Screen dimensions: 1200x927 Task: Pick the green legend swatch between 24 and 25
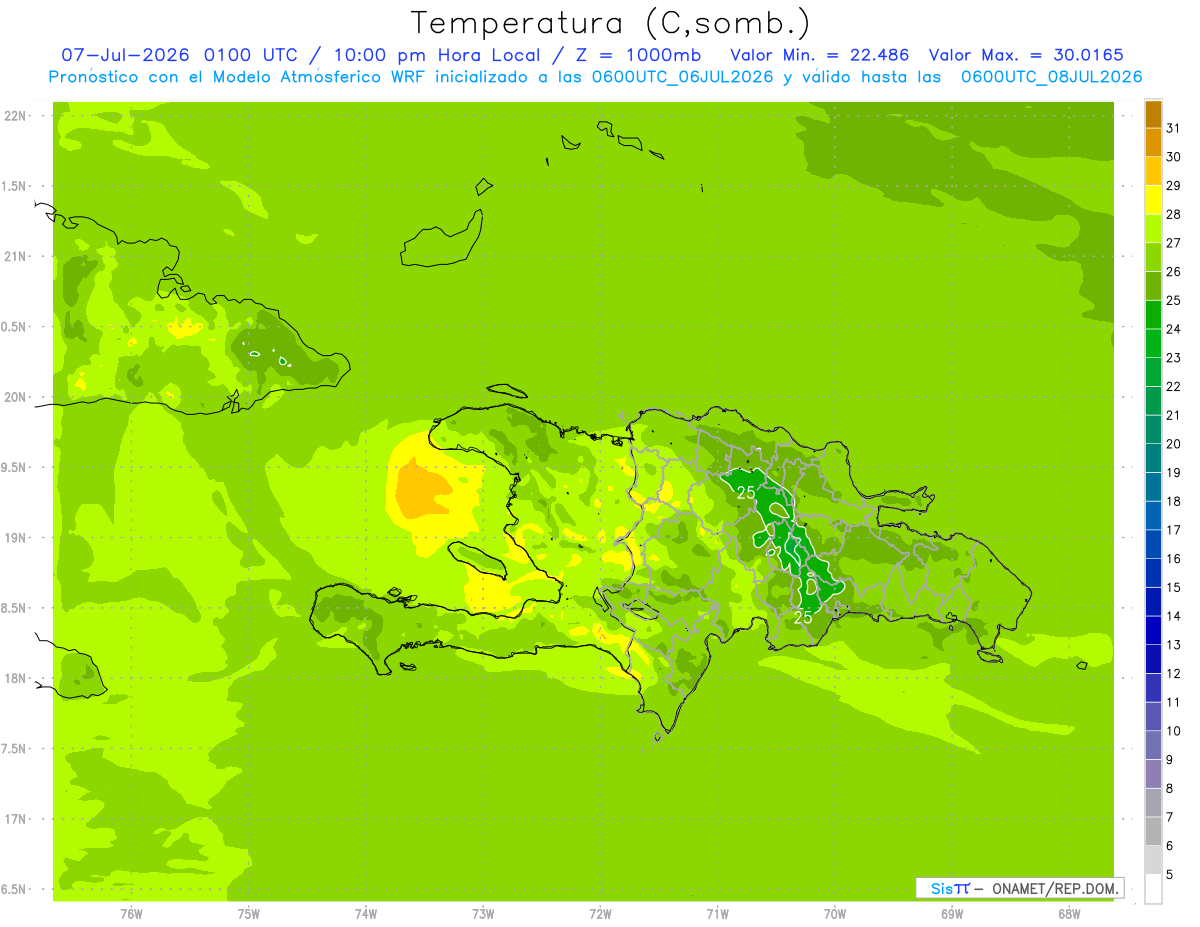click(1153, 315)
